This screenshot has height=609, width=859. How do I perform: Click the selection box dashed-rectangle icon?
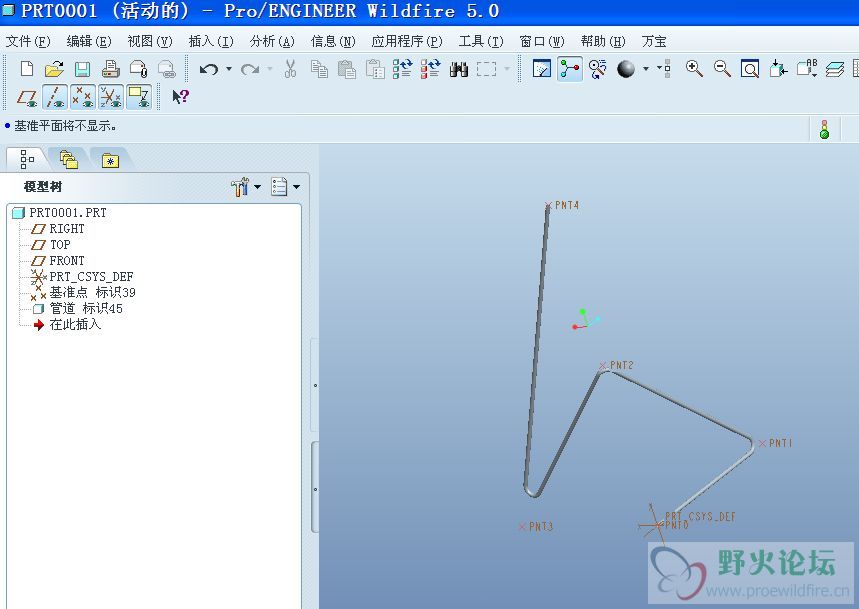[486, 69]
